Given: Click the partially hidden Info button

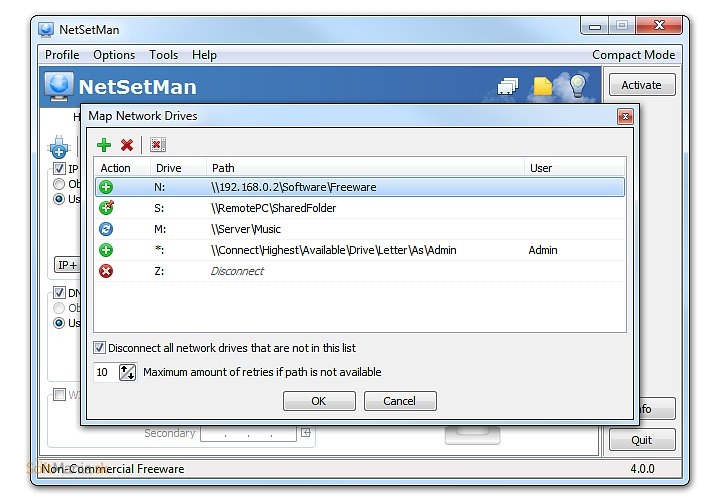Looking at the screenshot, I should tap(657, 409).
